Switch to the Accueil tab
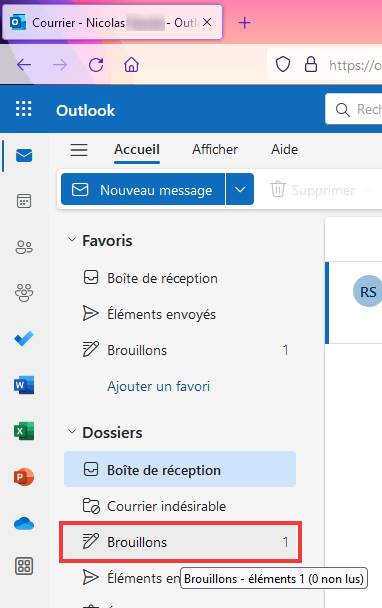Screen dimensions: 382x608 (137, 150)
